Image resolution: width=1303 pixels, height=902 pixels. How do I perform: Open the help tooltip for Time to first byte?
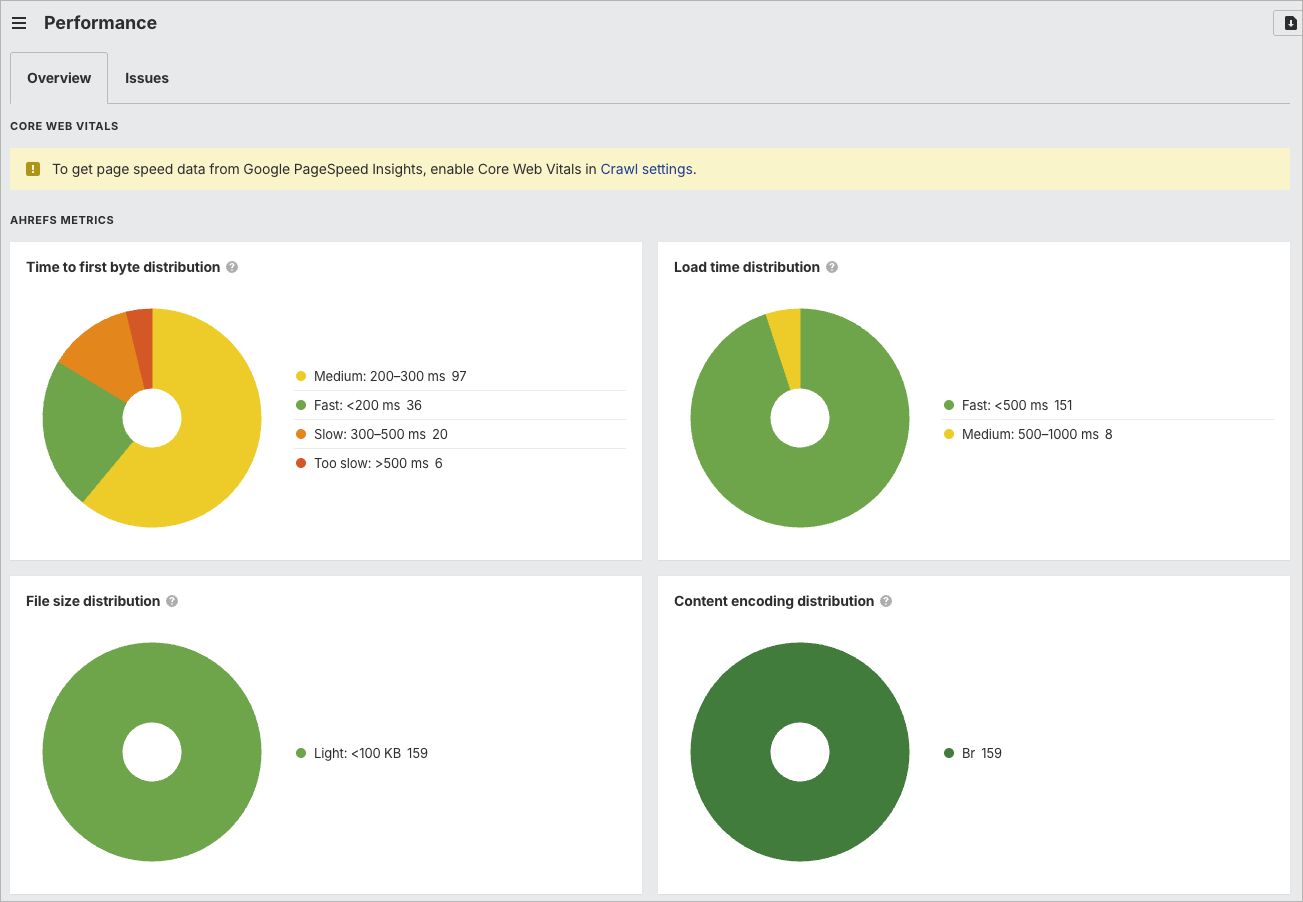232,267
